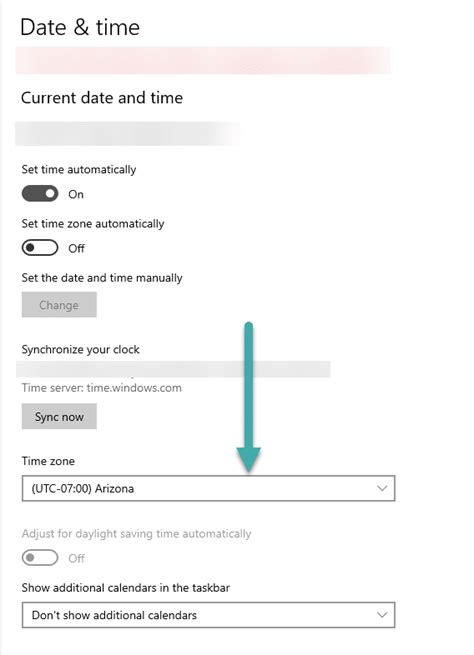The width and height of the screenshot is (474, 655).
Task: Click the Date & time page heading
Action: click(80, 27)
